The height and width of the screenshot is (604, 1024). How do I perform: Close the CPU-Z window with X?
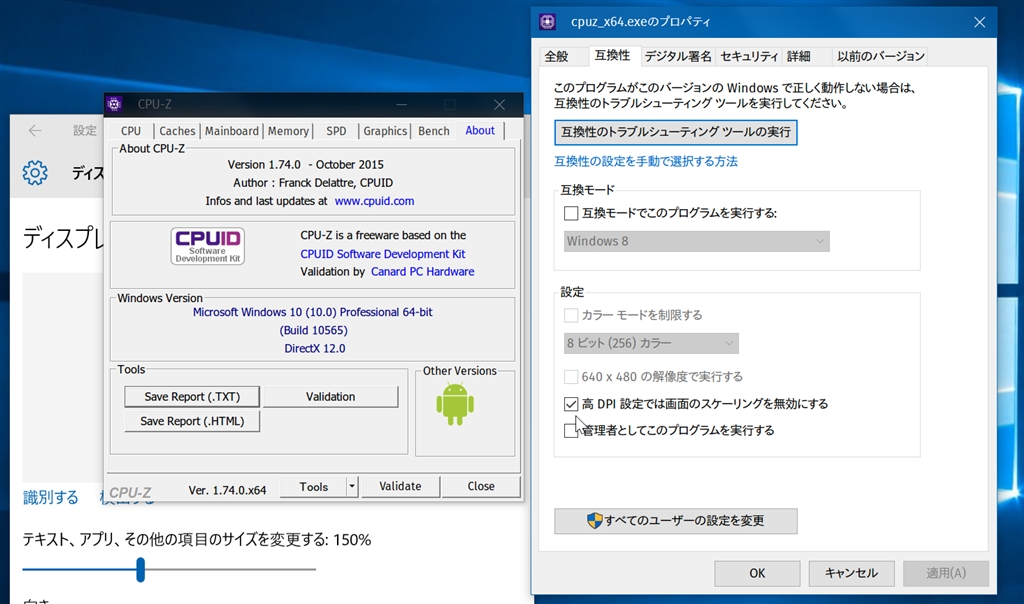pyautogui.click(x=500, y=104)
